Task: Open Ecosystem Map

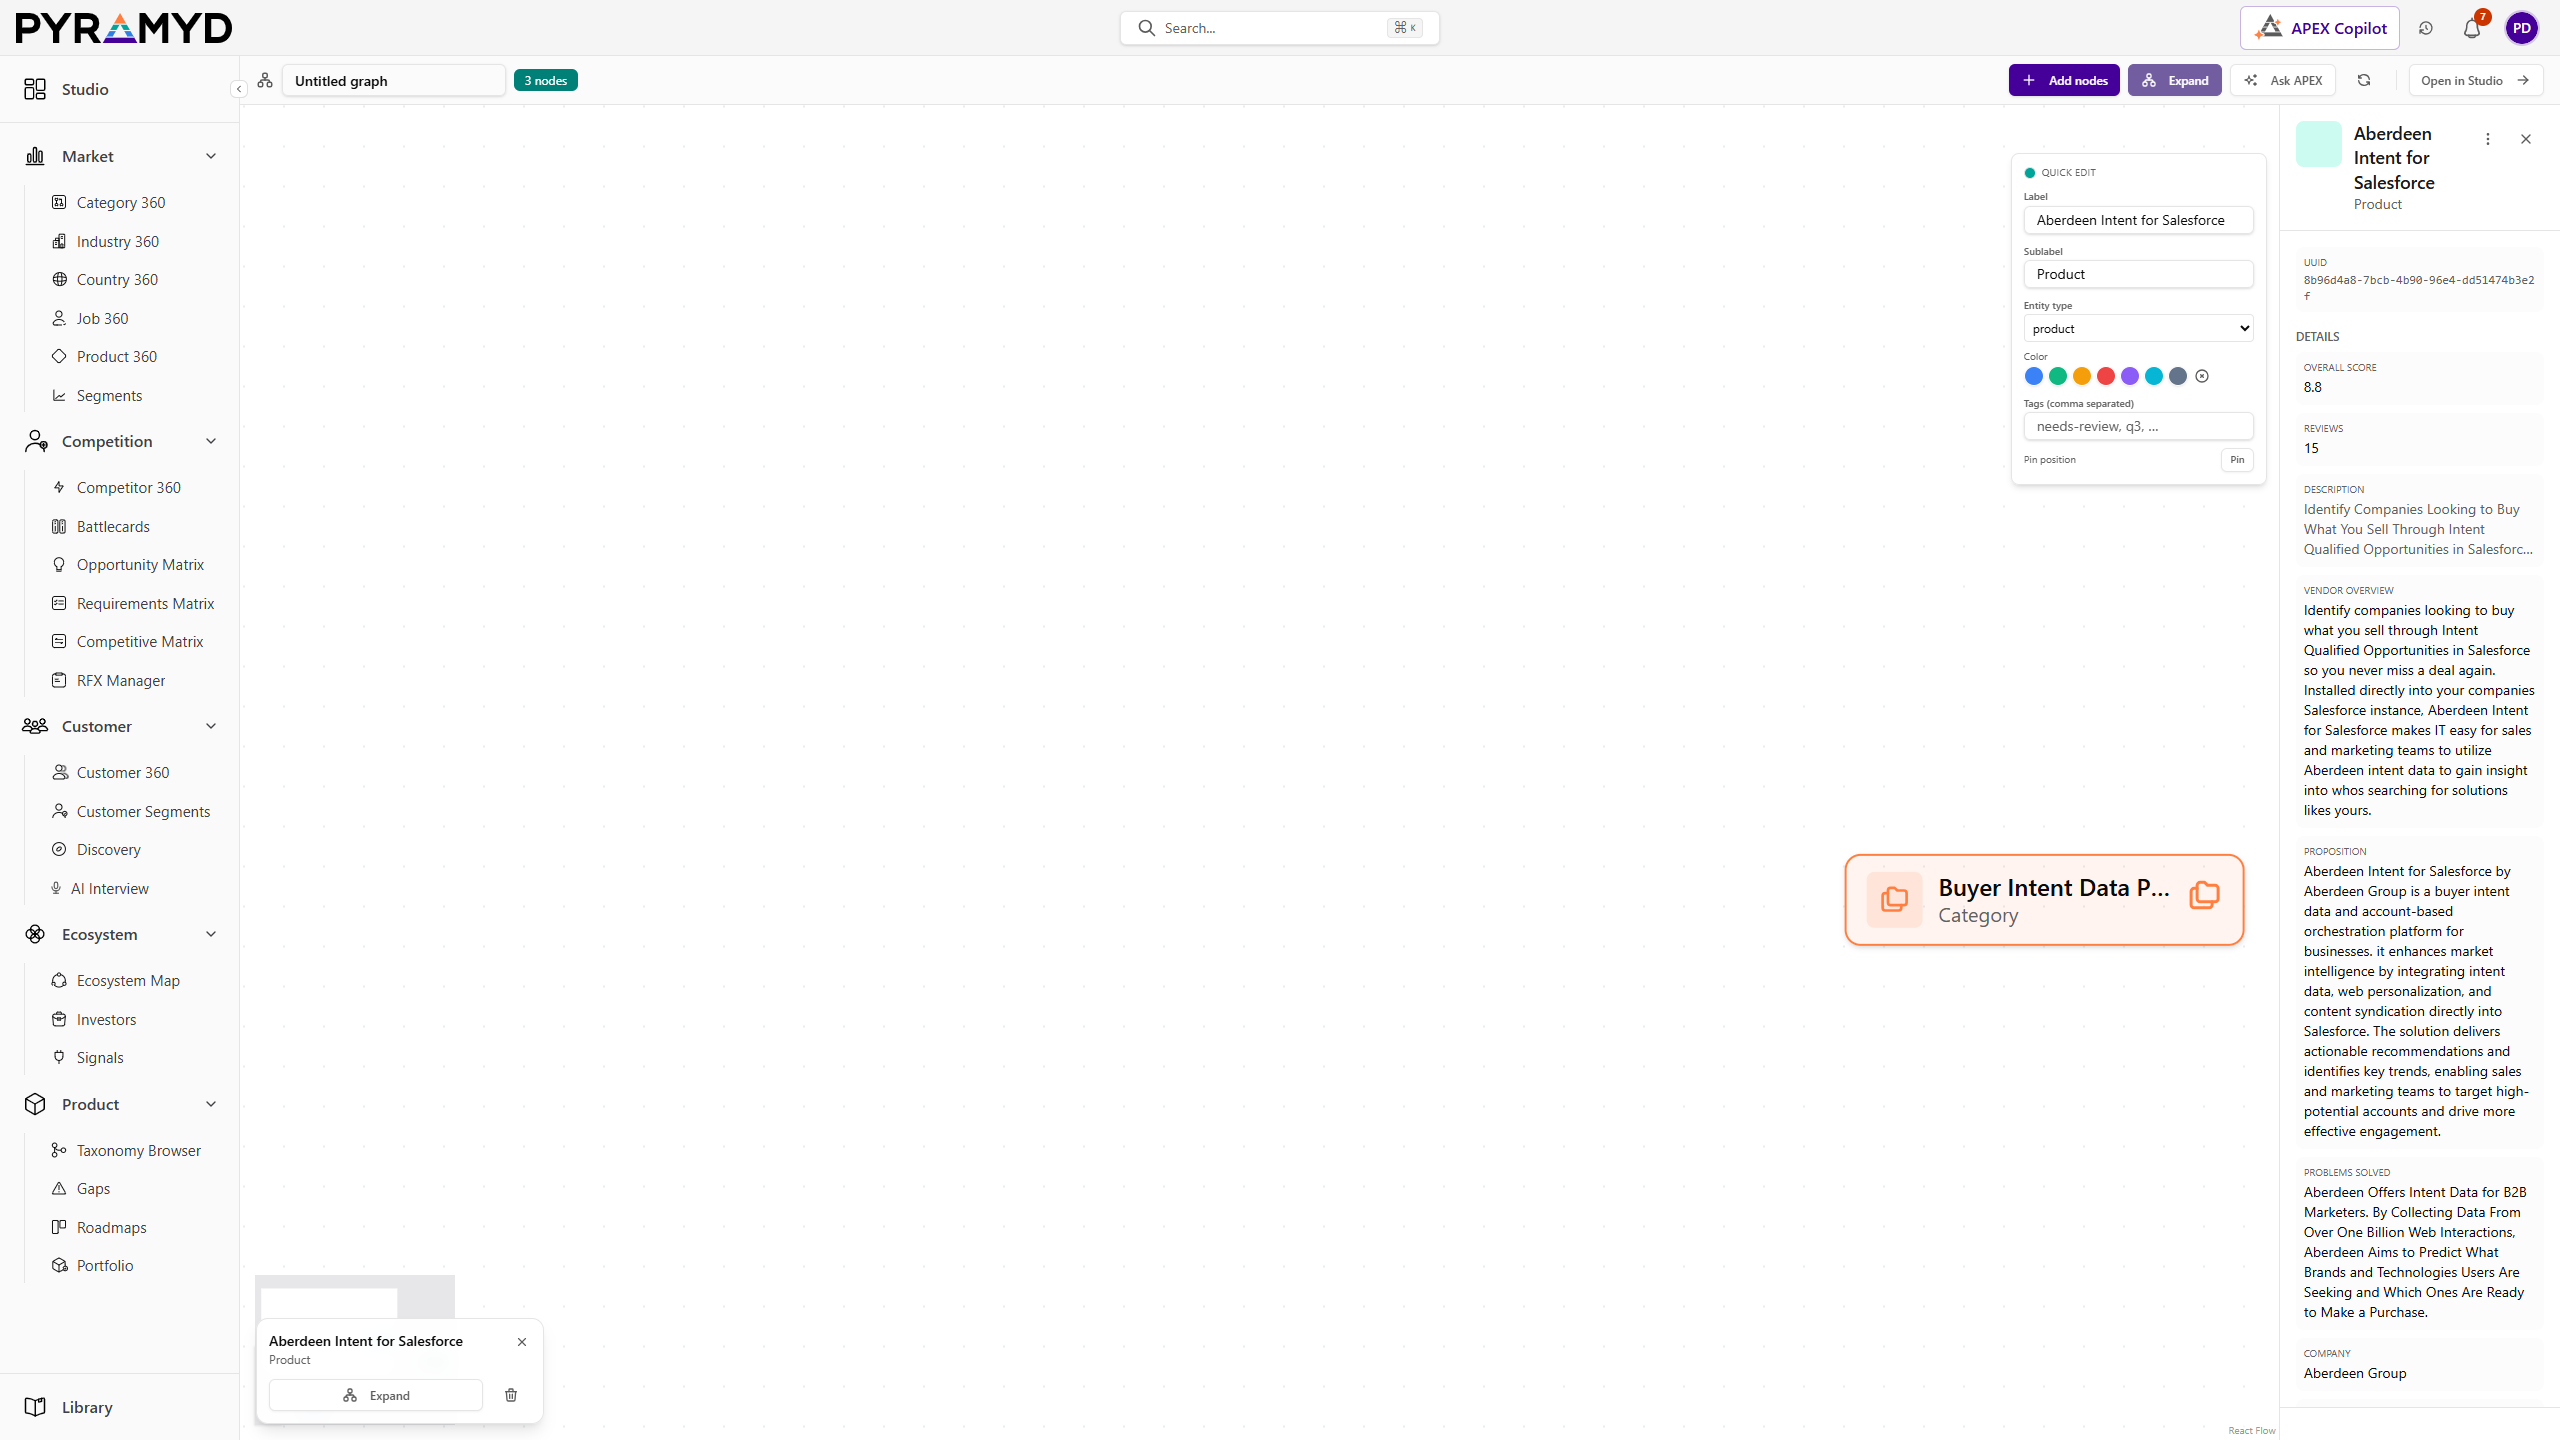Action: tap(128, 981)
